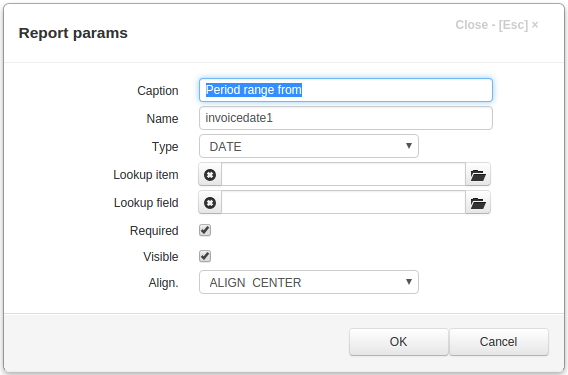Click the Required label text
Image resolution: width=568 pixels, height=375 pixels.
coord(154,231)
